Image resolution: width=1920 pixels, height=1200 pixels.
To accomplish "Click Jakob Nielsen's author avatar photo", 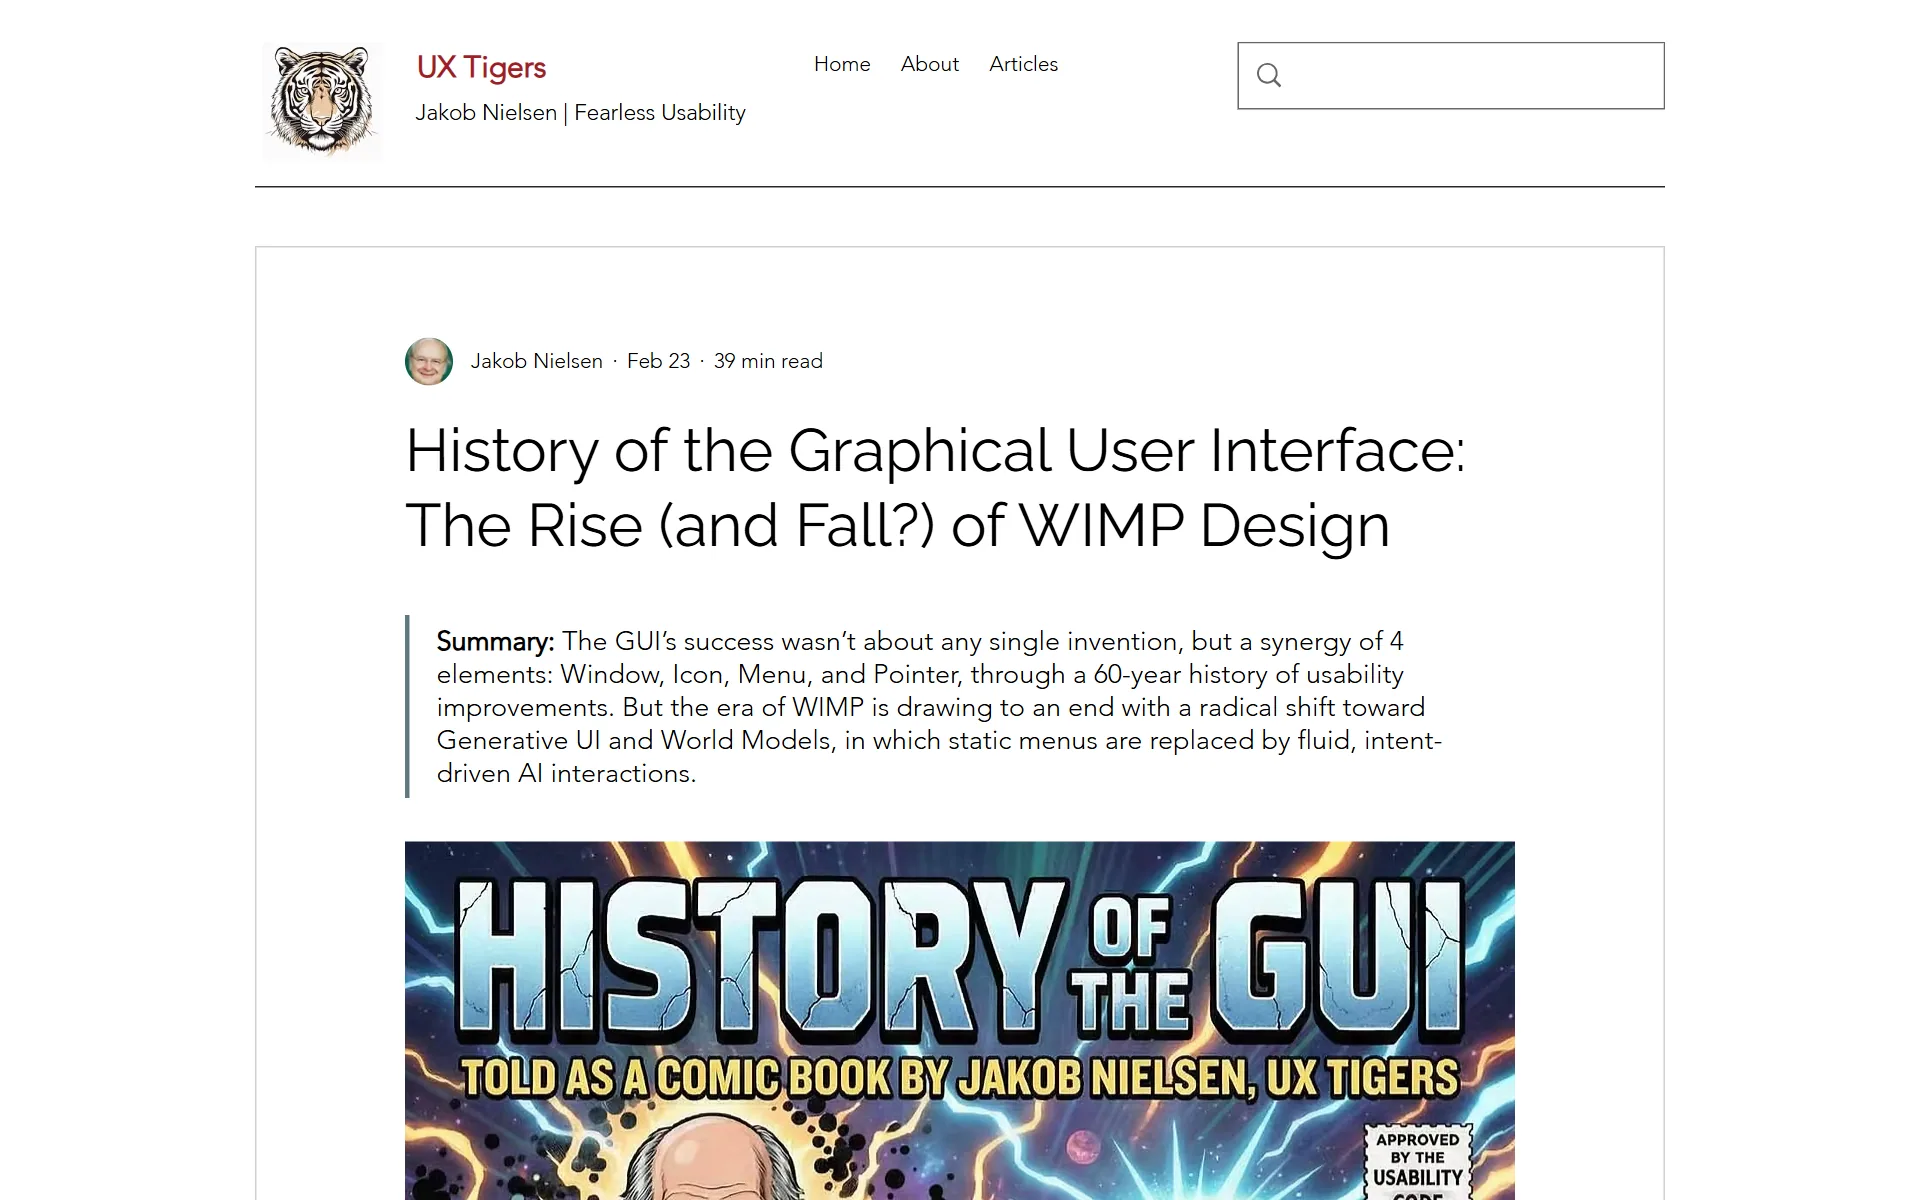I will click(x=429, y=361).
